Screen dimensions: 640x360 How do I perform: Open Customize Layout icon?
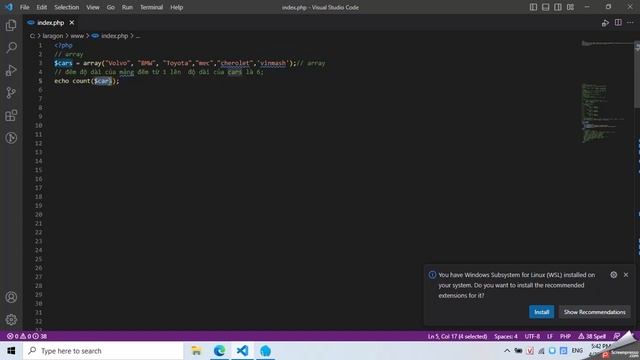(570, 7)
